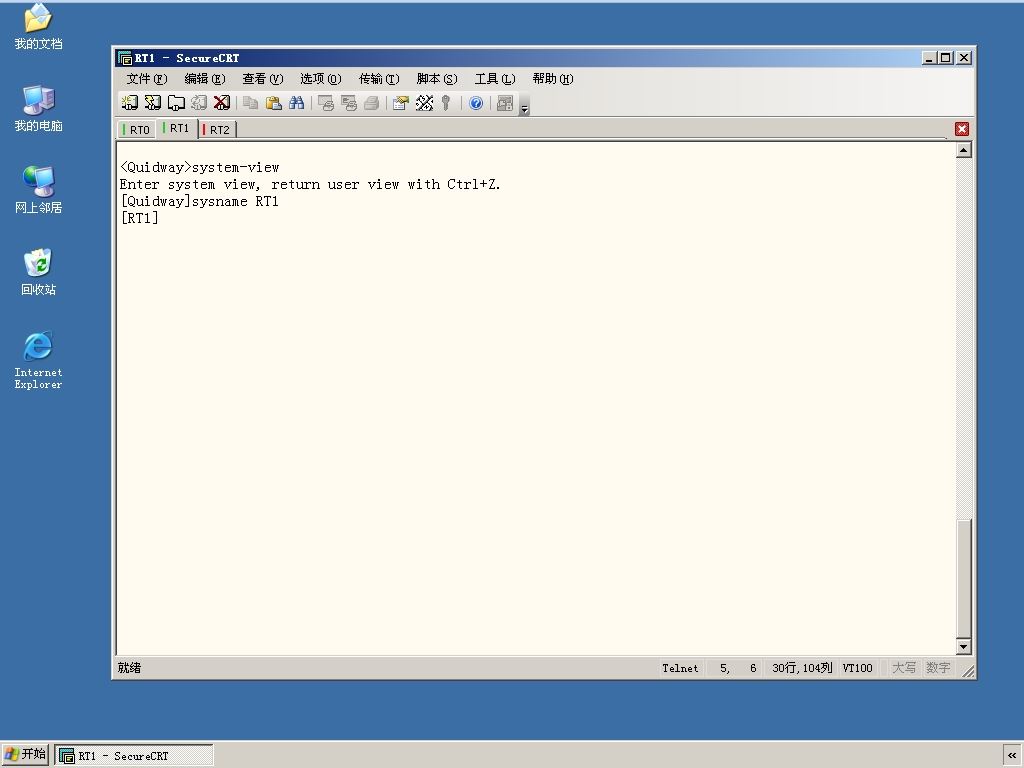The image size is (1024, 768).
Task: Click the "<Quidway>system-view" terminal line
Action: pos(200,167)
